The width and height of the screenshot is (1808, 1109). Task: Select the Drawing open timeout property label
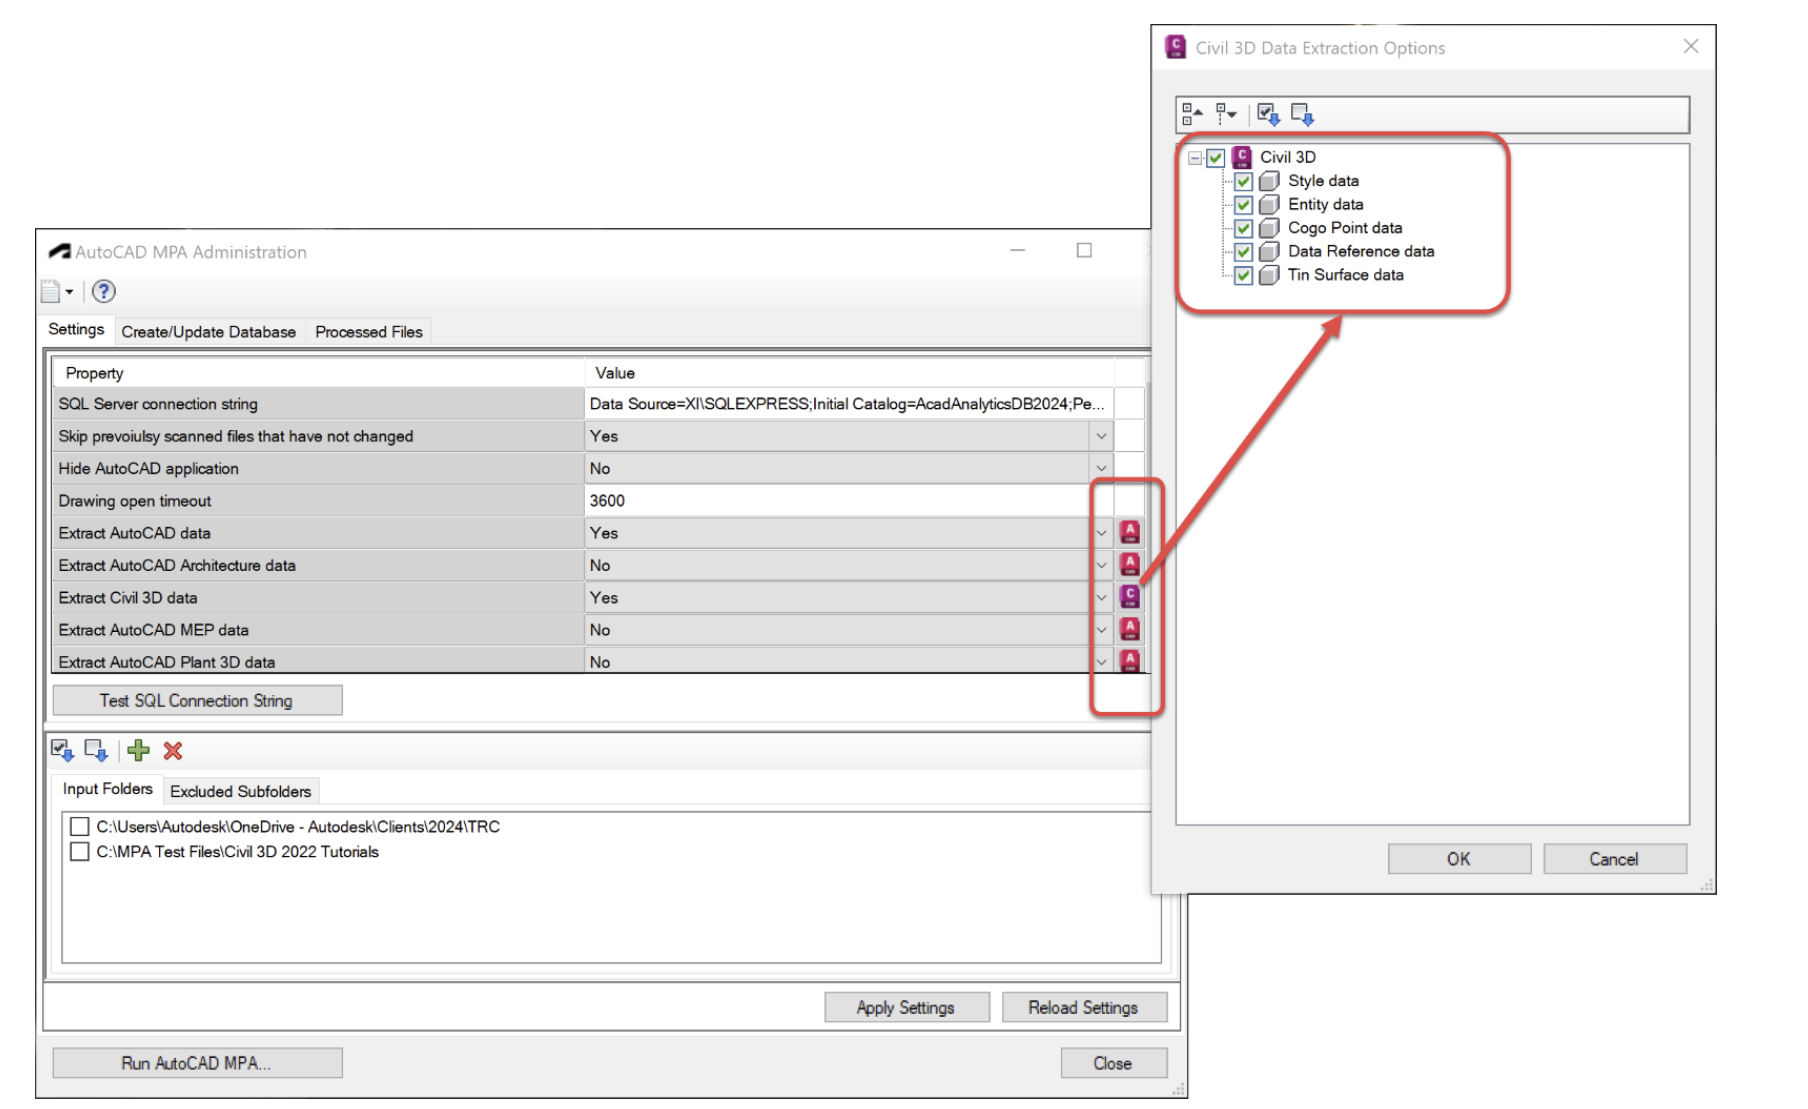click(x=135, y=501)
